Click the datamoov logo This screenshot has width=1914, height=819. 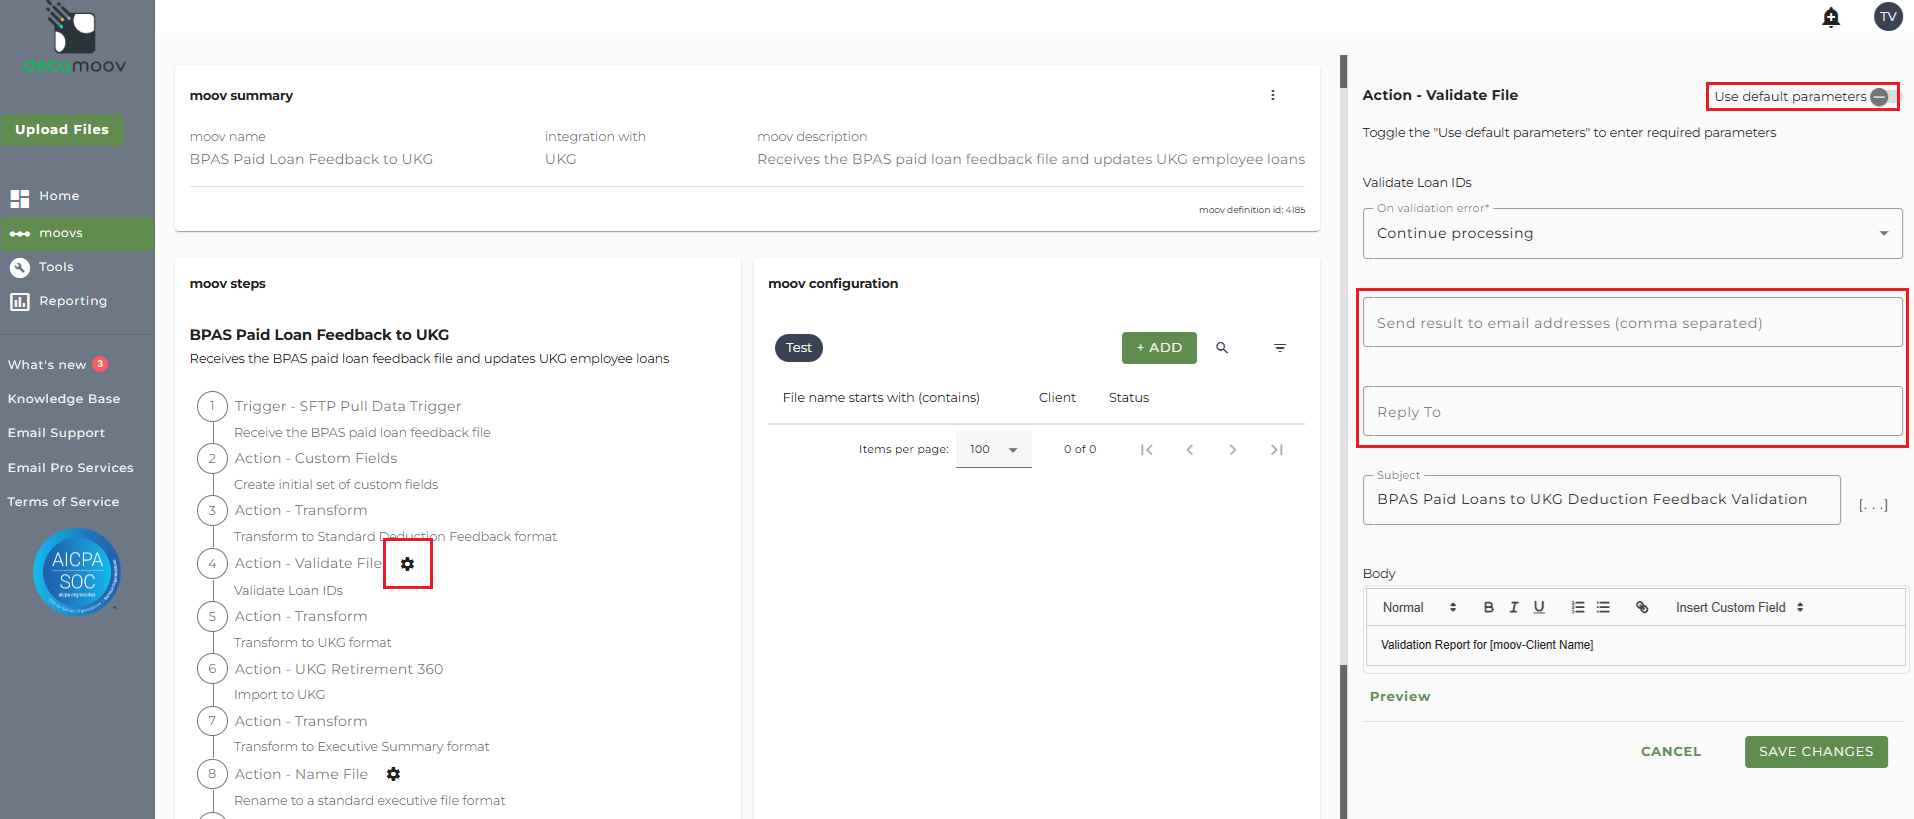click(75, 38)
